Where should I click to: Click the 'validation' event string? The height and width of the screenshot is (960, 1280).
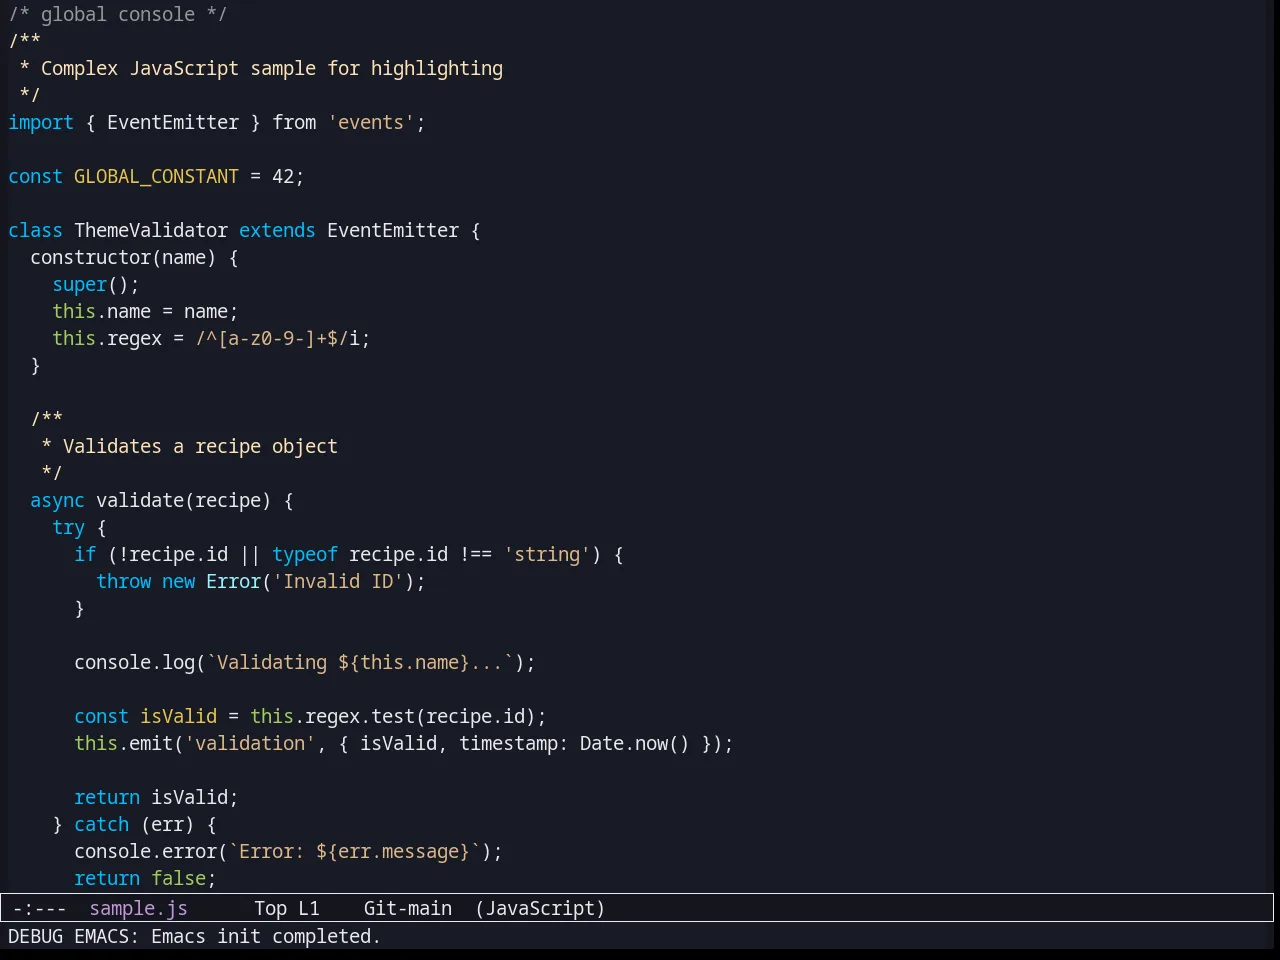click(x=250, y=743)
